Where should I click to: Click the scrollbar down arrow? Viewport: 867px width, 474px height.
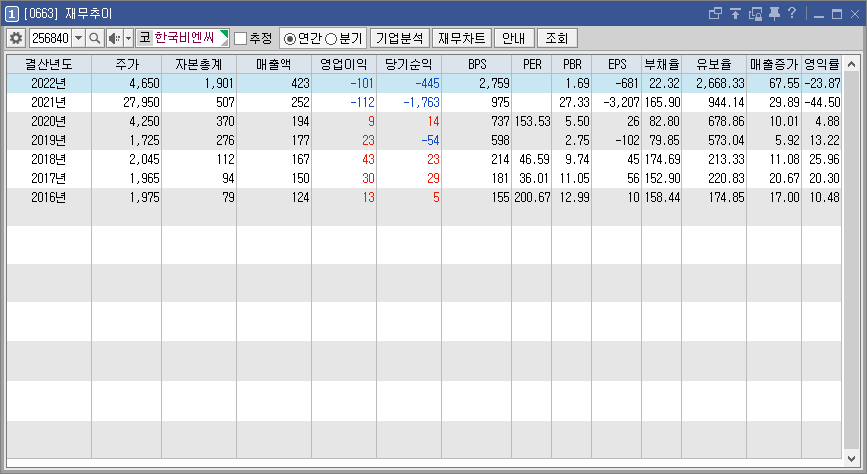[852, 459]
